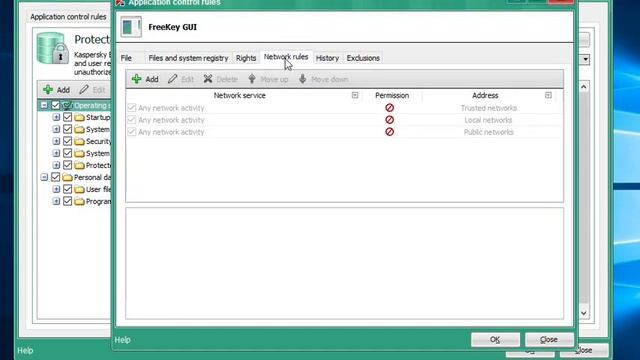640x360 pixels.
Task: Click the database lock icon in background window
Action: pos(52,49)
